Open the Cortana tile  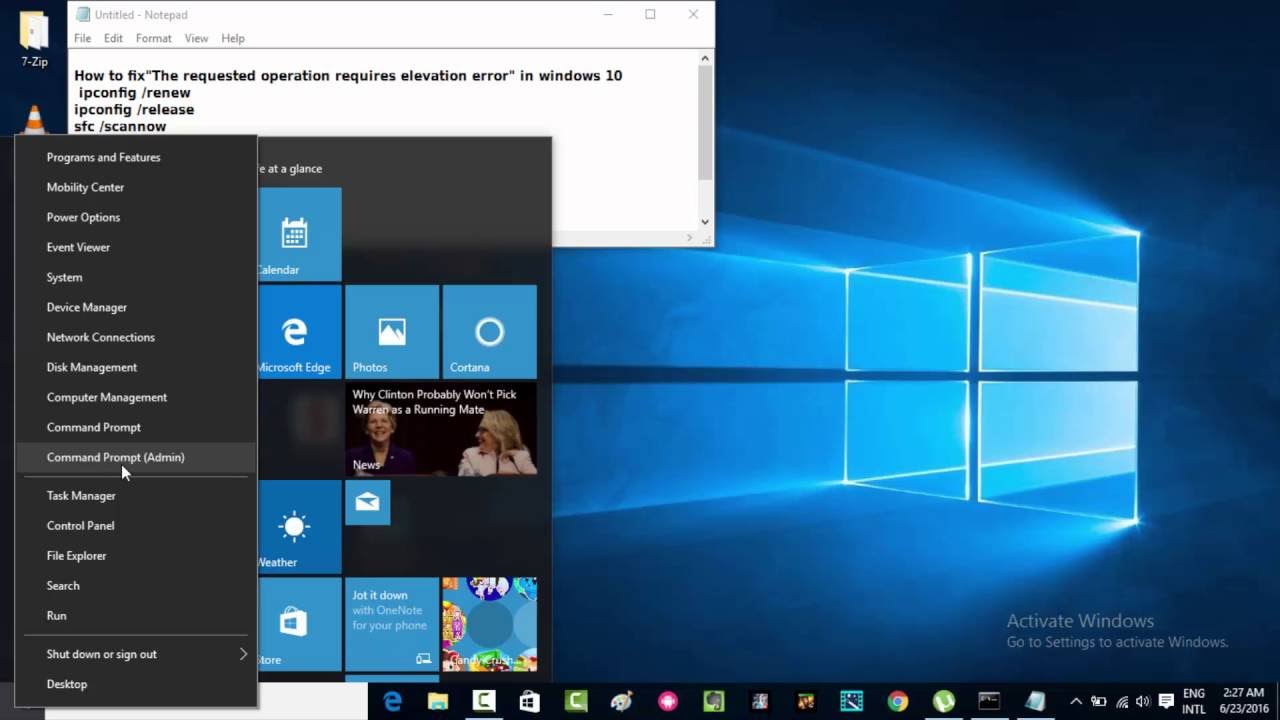click(489, 332)
